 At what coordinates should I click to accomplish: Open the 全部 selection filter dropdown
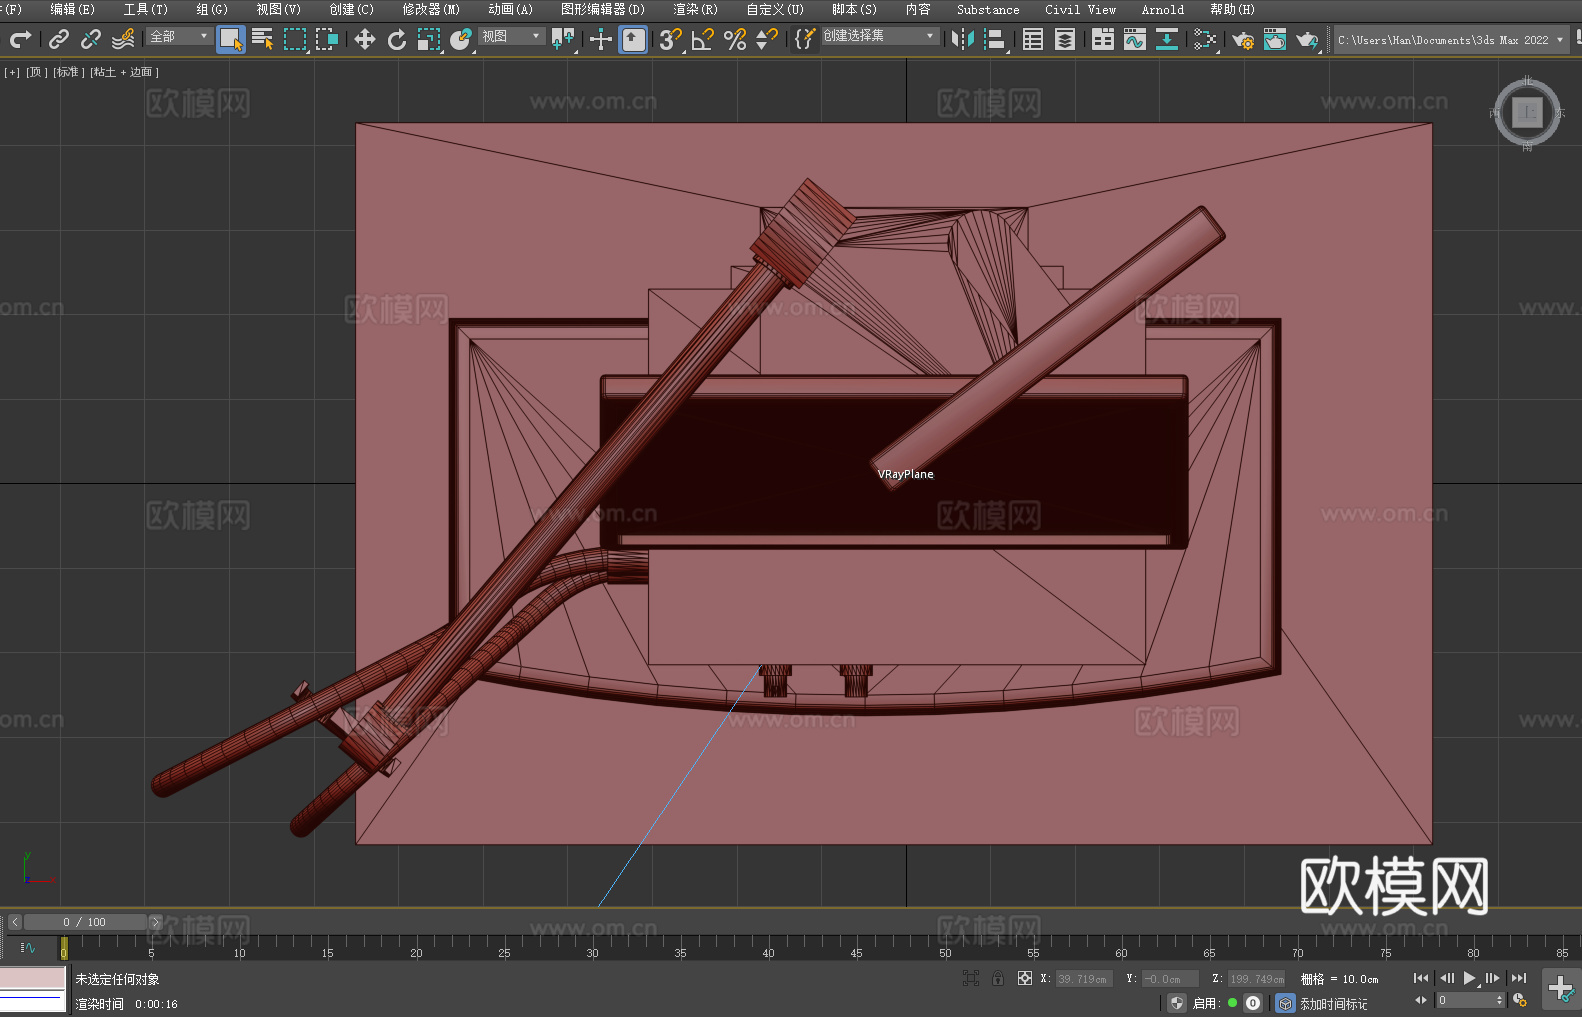tap(179, 37)
